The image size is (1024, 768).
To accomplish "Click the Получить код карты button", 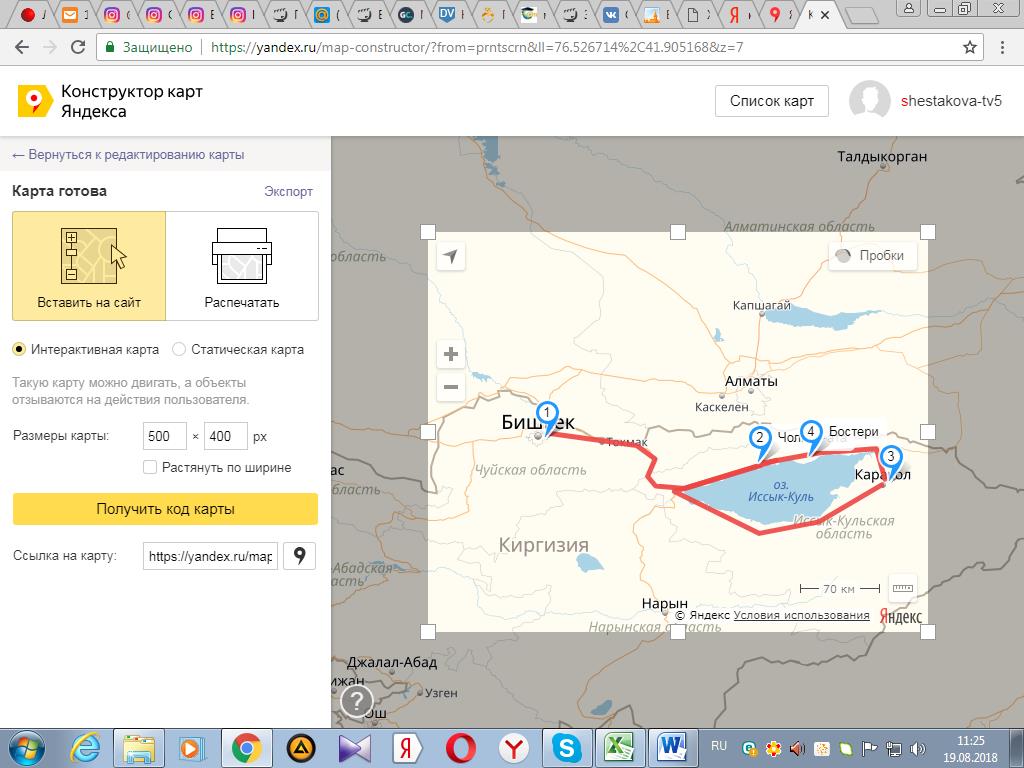I will coord(165,509).
